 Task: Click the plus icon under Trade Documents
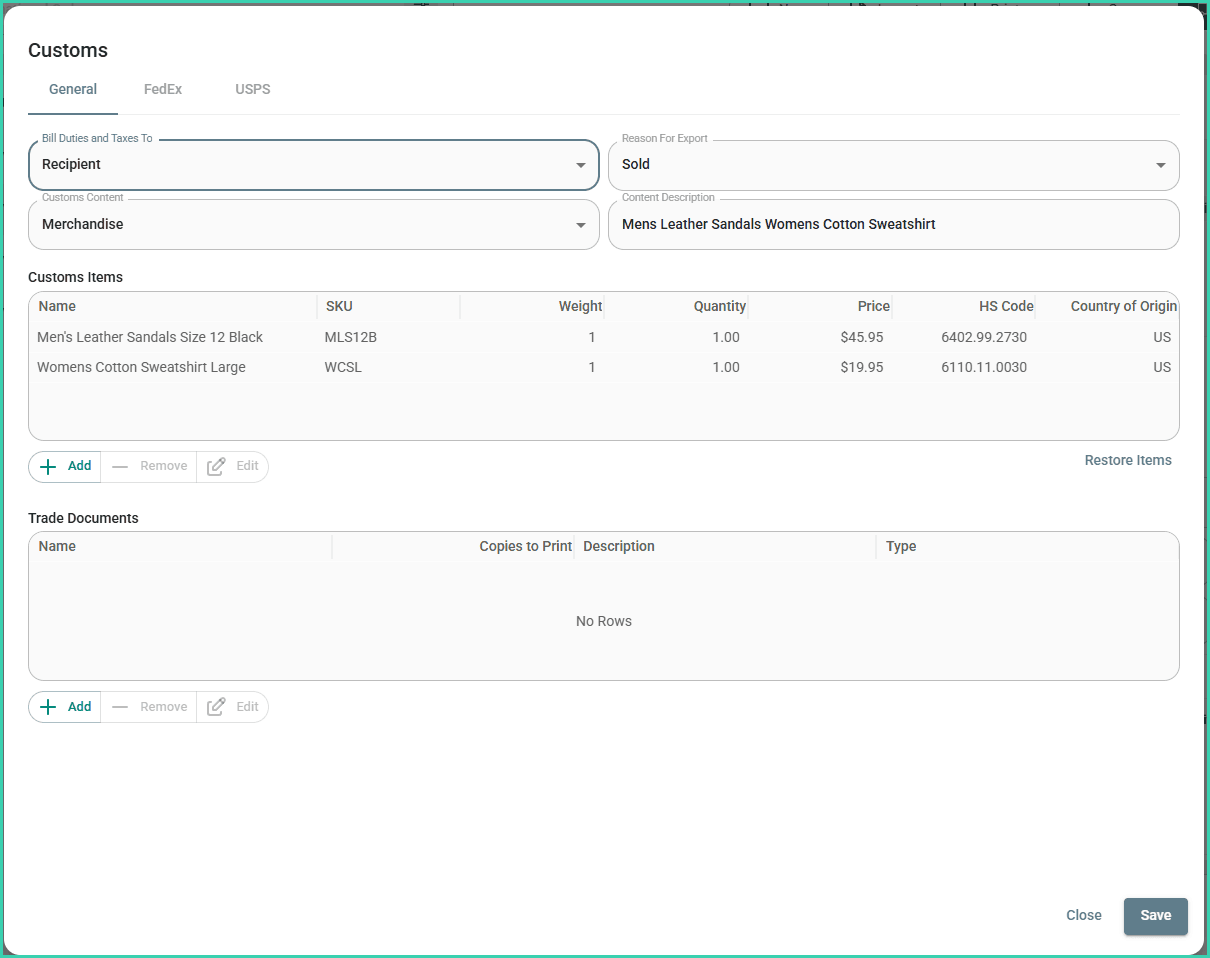pyautogui.click(x=48, y=707)
